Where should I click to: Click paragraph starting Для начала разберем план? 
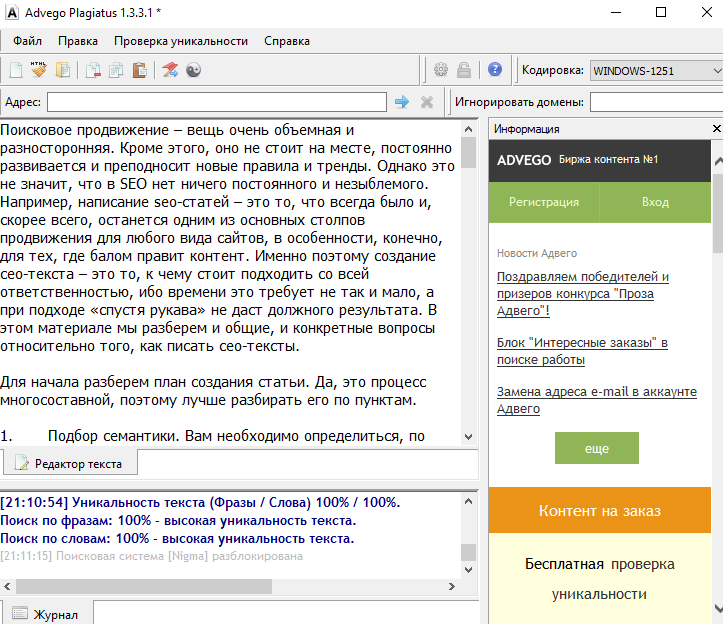(x=213, y=391)
